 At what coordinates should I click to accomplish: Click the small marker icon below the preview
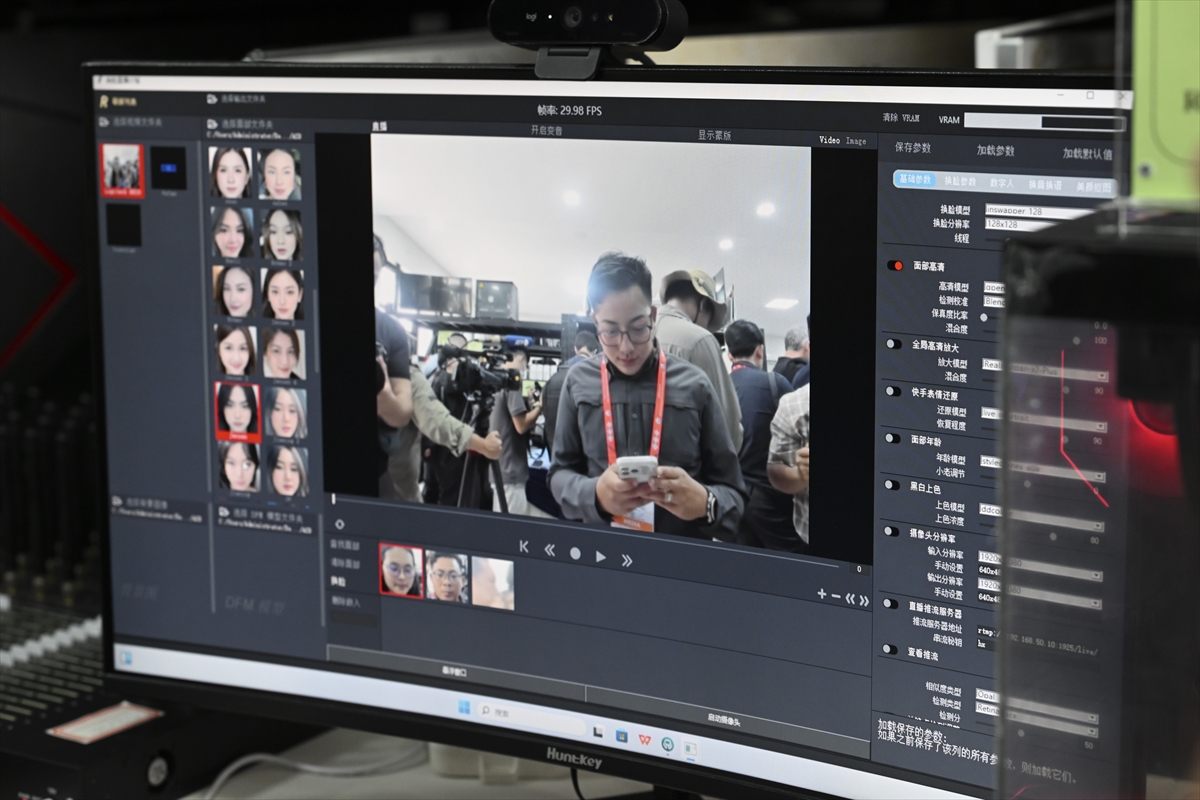tap(340, 524)
